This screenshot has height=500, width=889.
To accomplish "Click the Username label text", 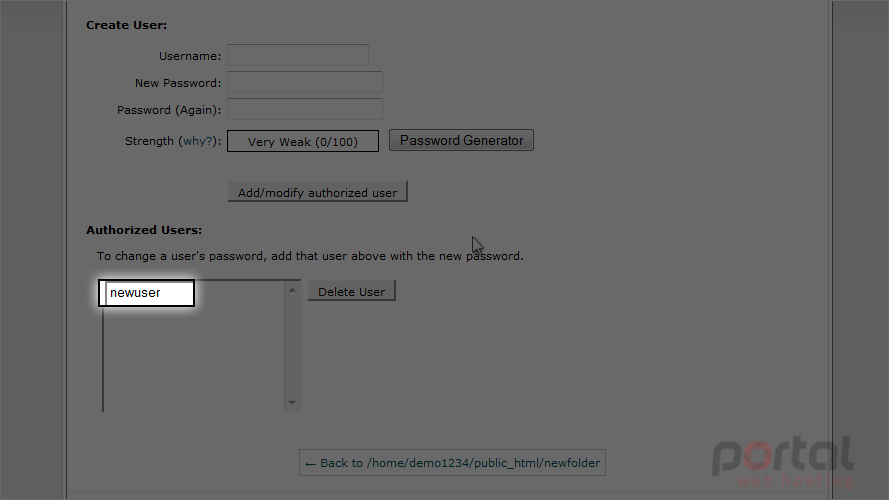I will tap(190, 56).
